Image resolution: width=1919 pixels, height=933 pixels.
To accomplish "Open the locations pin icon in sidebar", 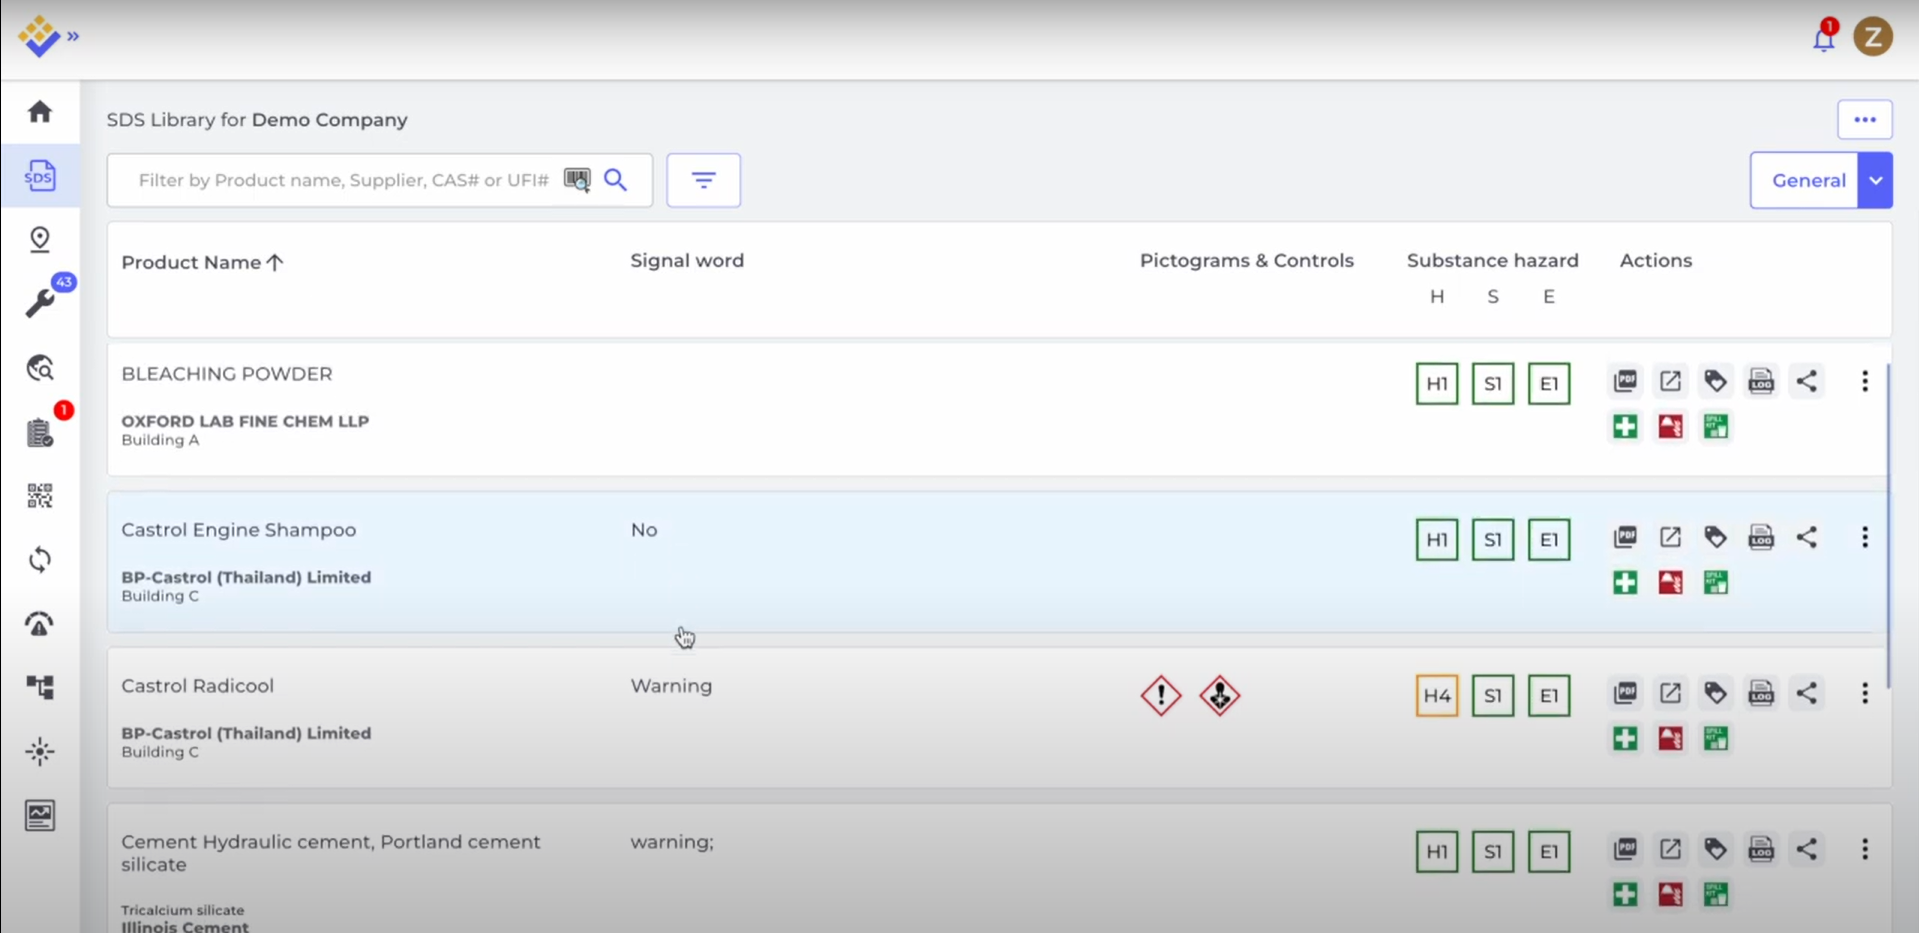I will coord(40,239).
